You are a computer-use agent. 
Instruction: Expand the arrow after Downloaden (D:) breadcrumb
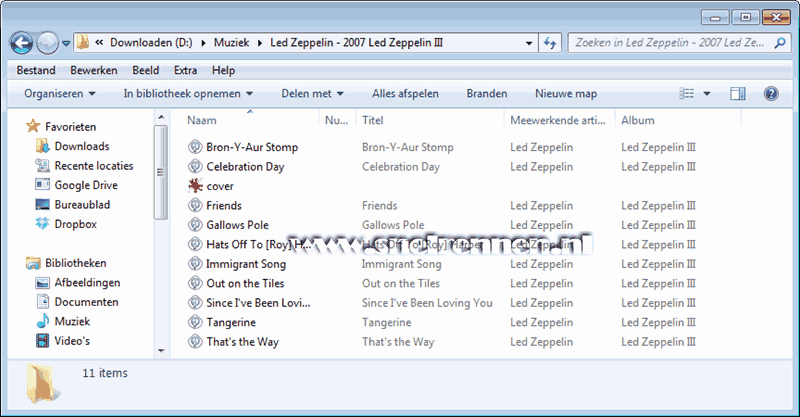(x=203, y=43)
